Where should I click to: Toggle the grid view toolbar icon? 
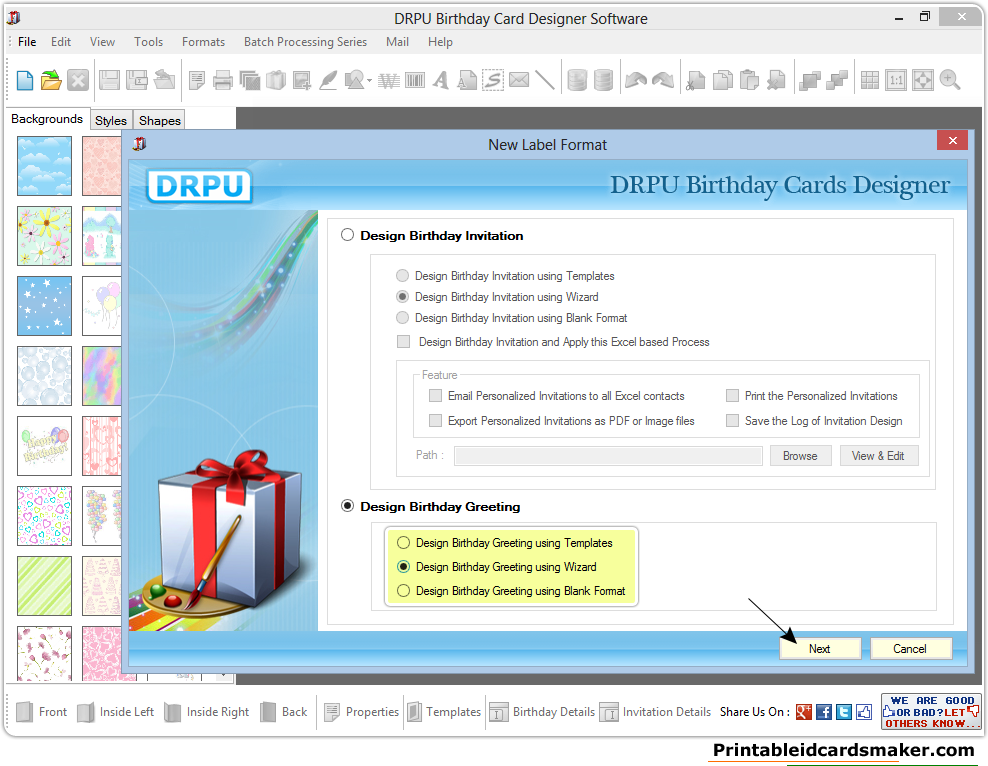[870, 81]
